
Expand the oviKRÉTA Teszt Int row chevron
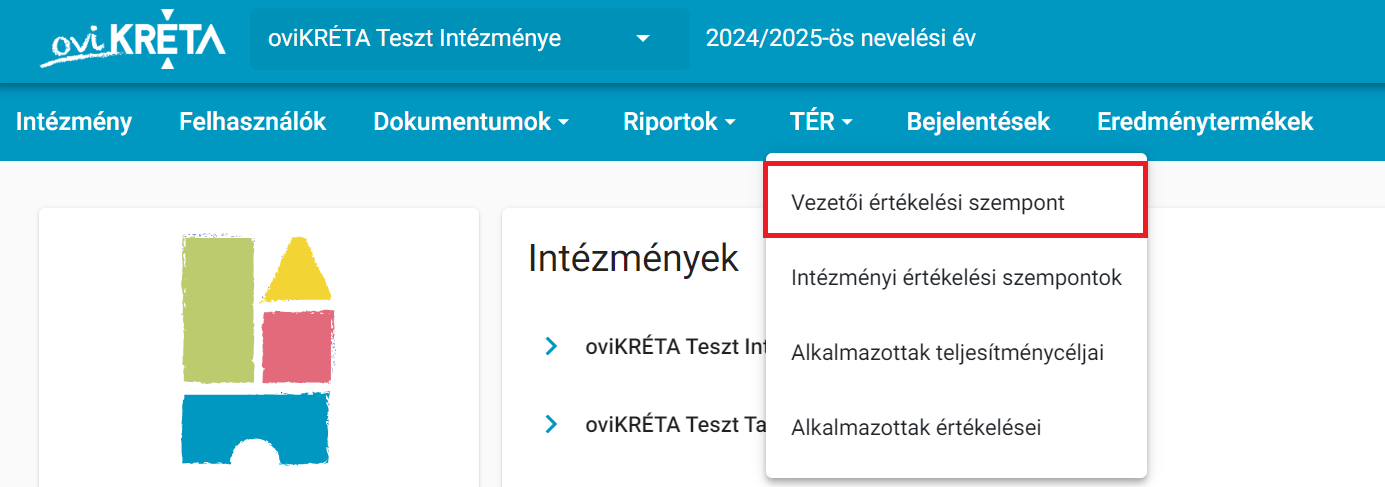[x=551, y=347]
